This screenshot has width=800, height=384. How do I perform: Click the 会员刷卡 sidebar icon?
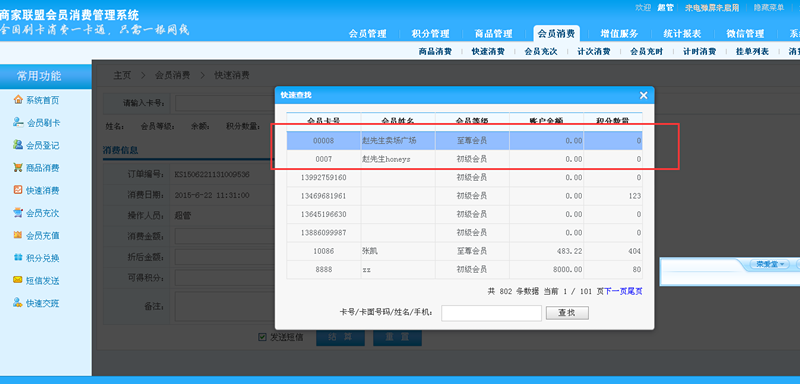(18, 122)
